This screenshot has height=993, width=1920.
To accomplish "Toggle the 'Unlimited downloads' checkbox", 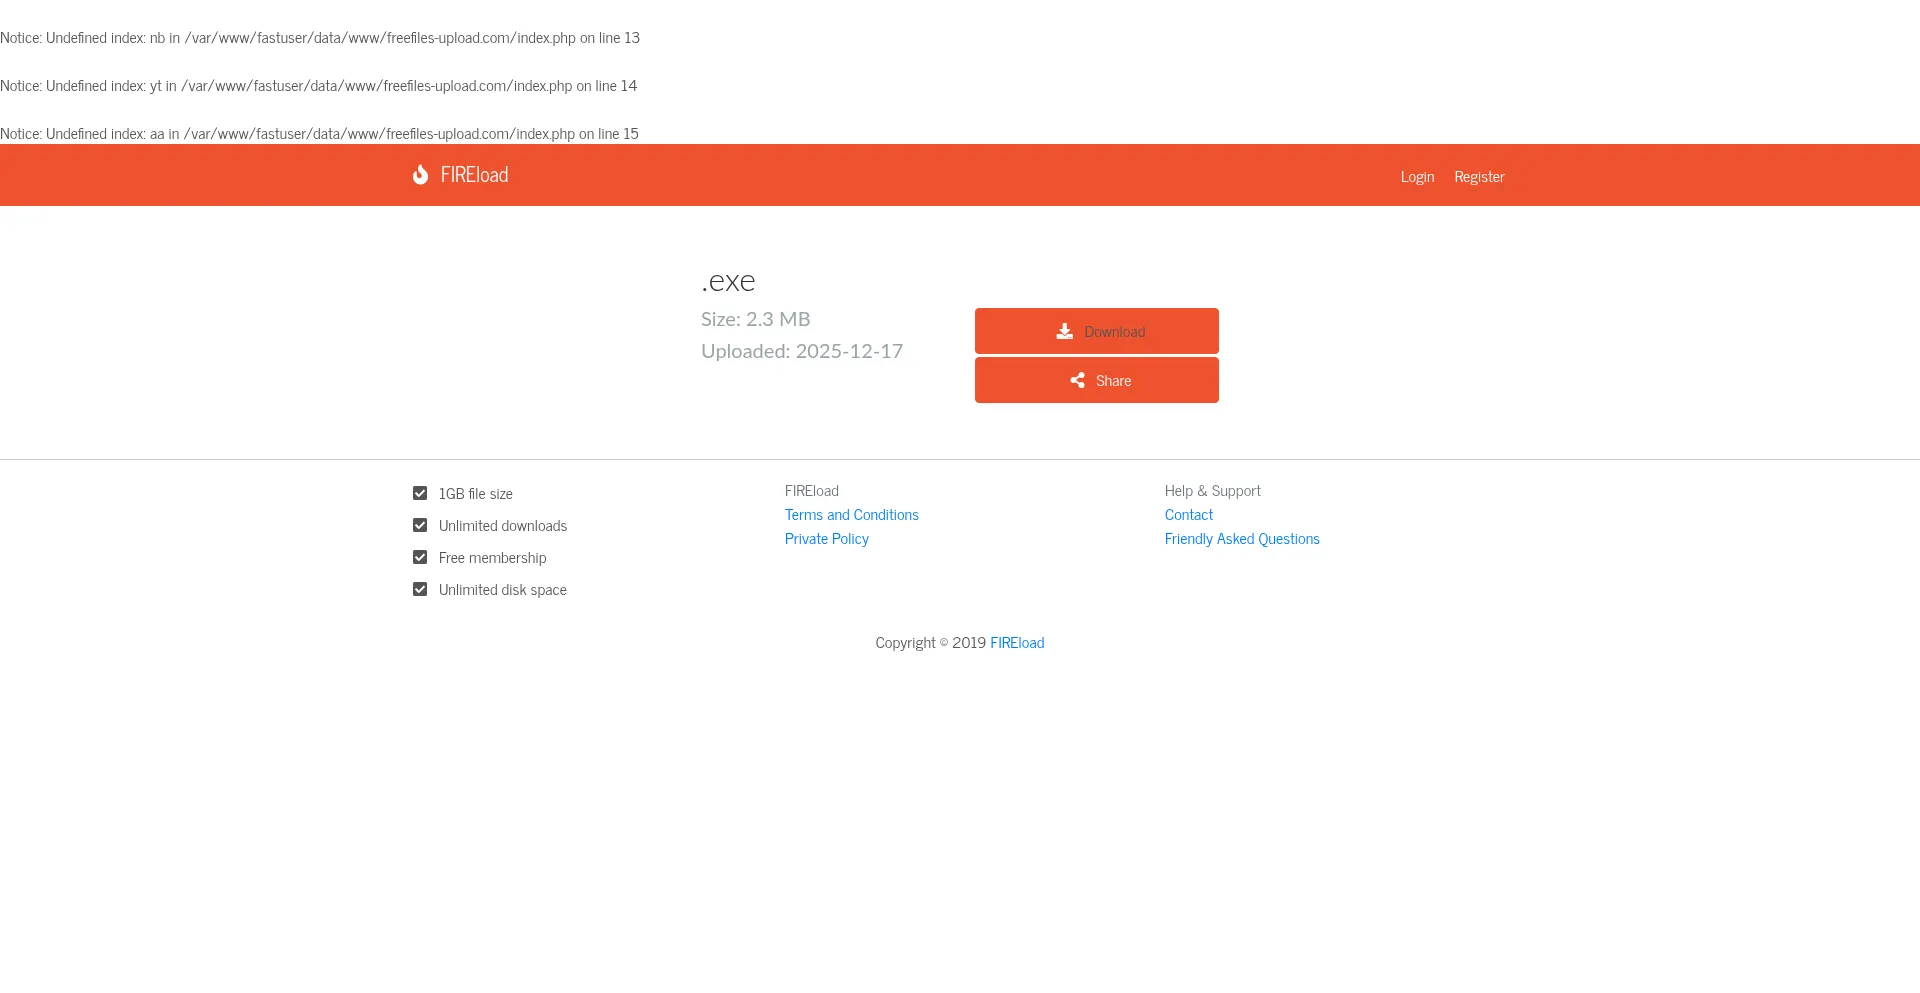I will tap(419, 524).
